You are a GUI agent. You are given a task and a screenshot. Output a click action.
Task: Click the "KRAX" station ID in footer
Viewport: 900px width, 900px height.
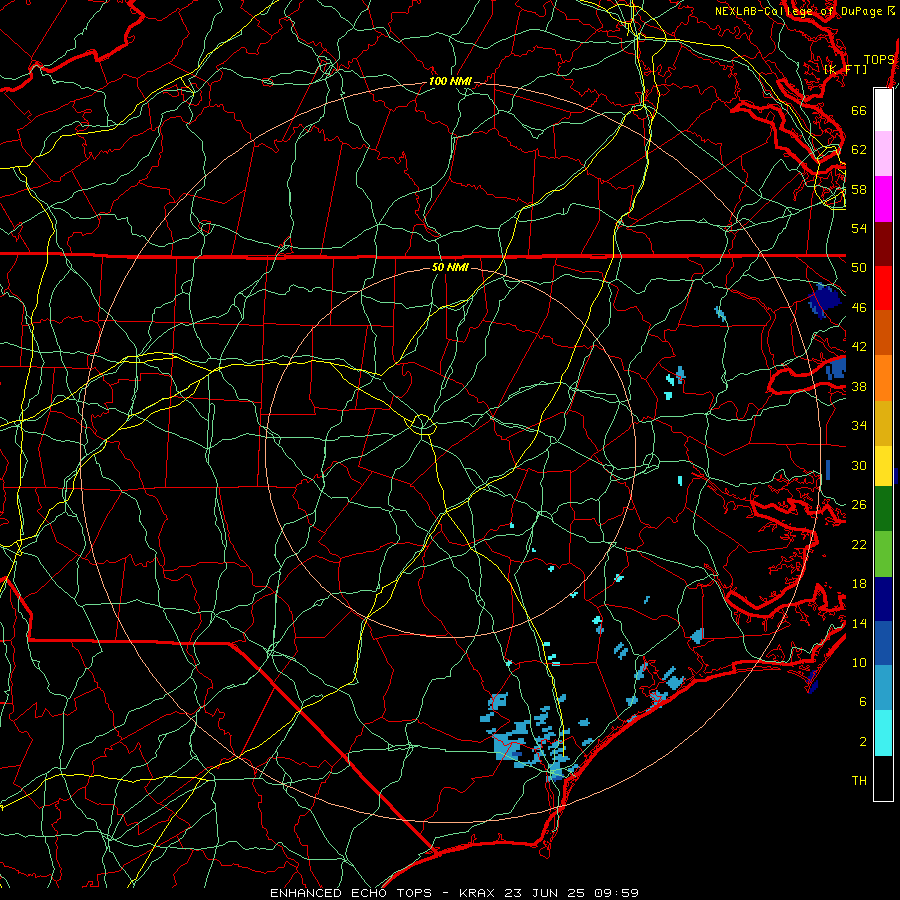(478, 893)
